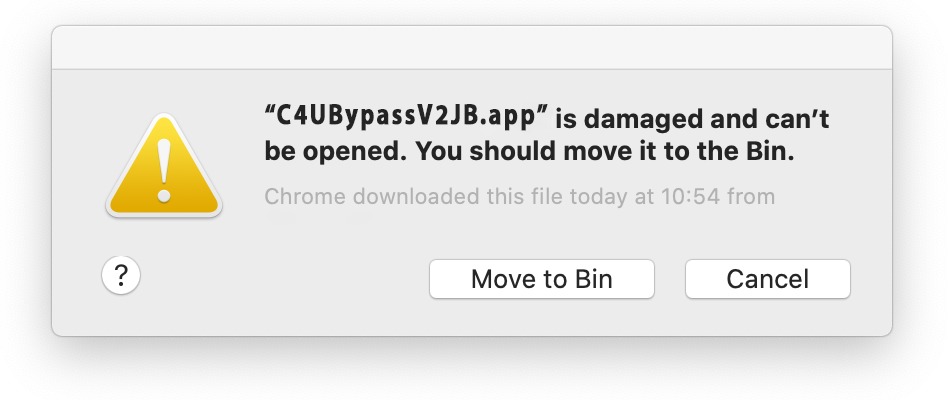Click the "C4UBypassV2JB.app" filename text
This screenshot has height=400, width=952.
407,118
